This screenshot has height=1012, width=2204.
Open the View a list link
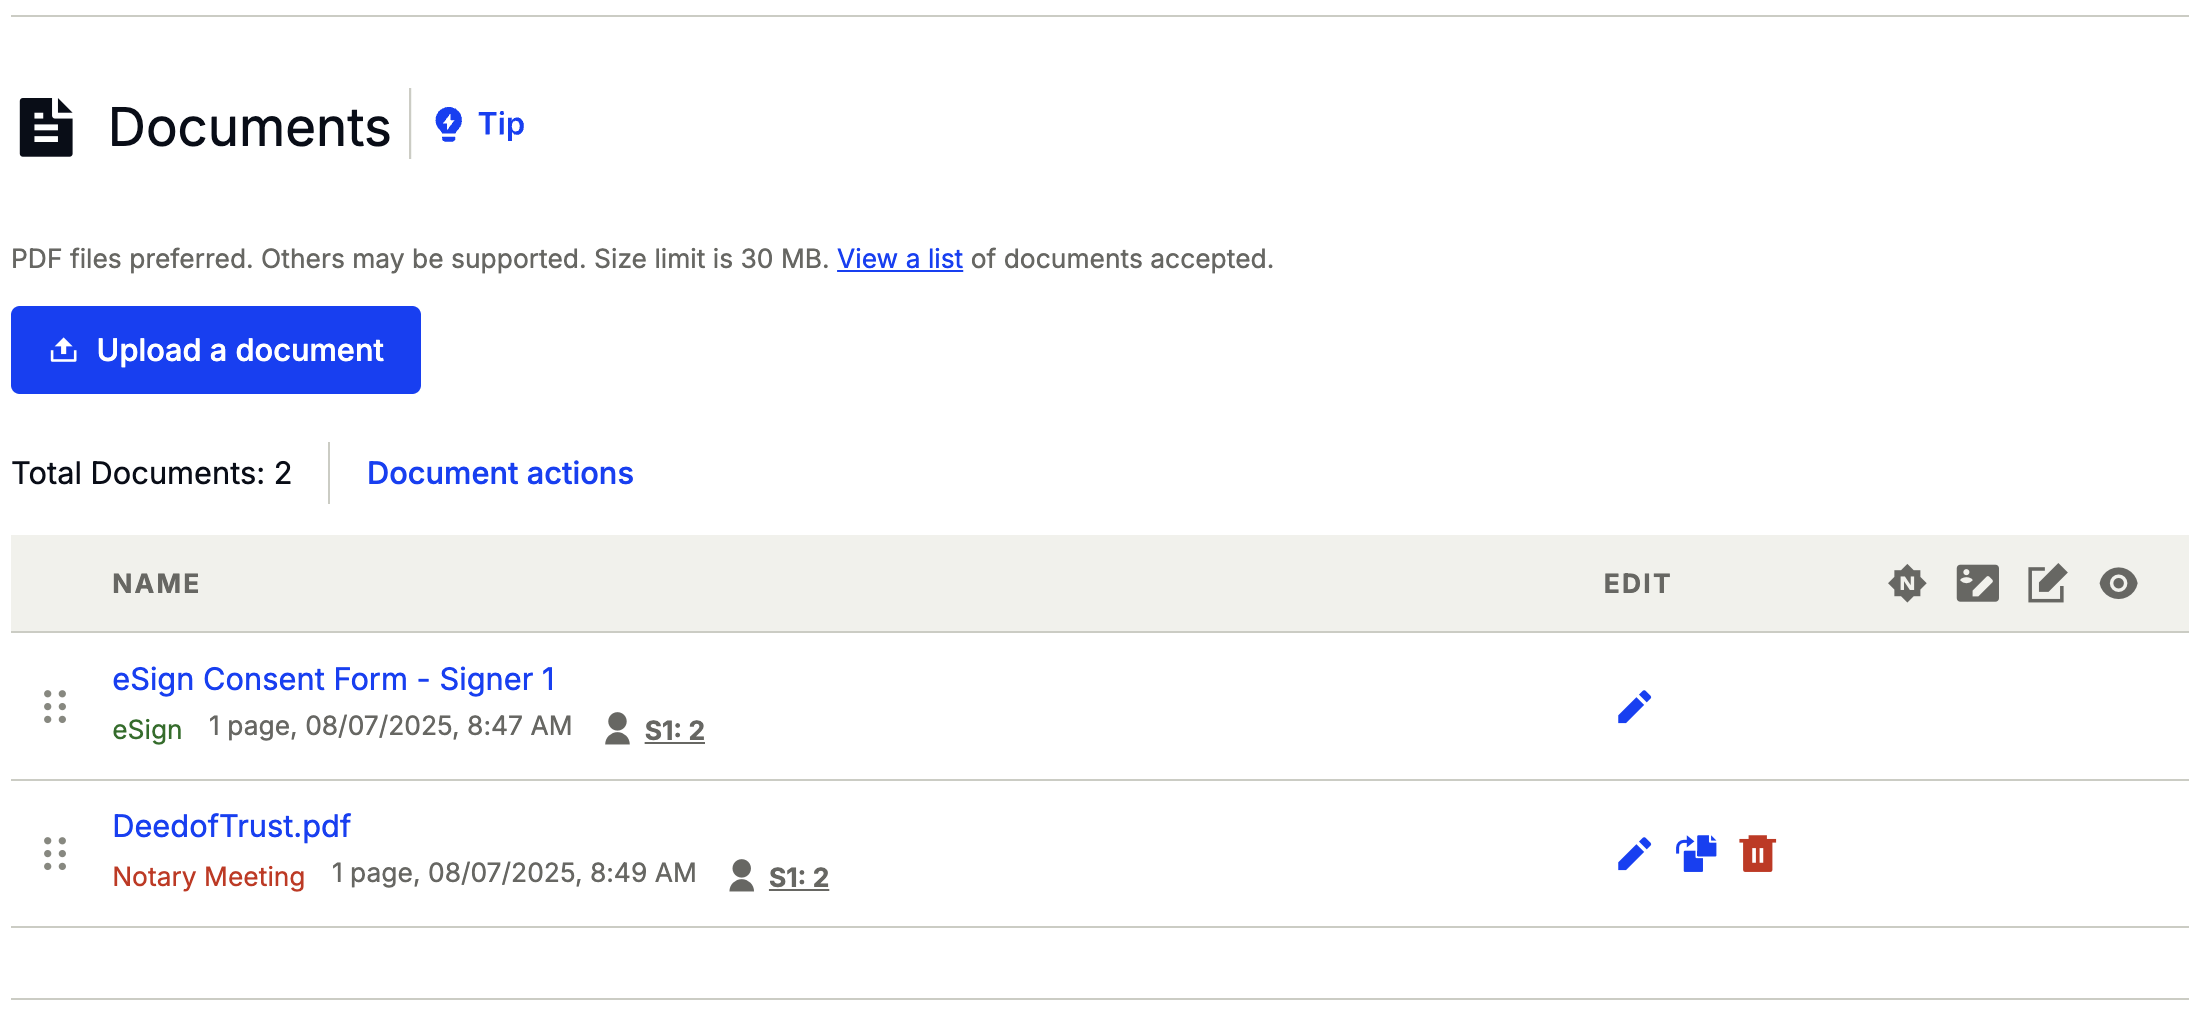tap(899, 259)
